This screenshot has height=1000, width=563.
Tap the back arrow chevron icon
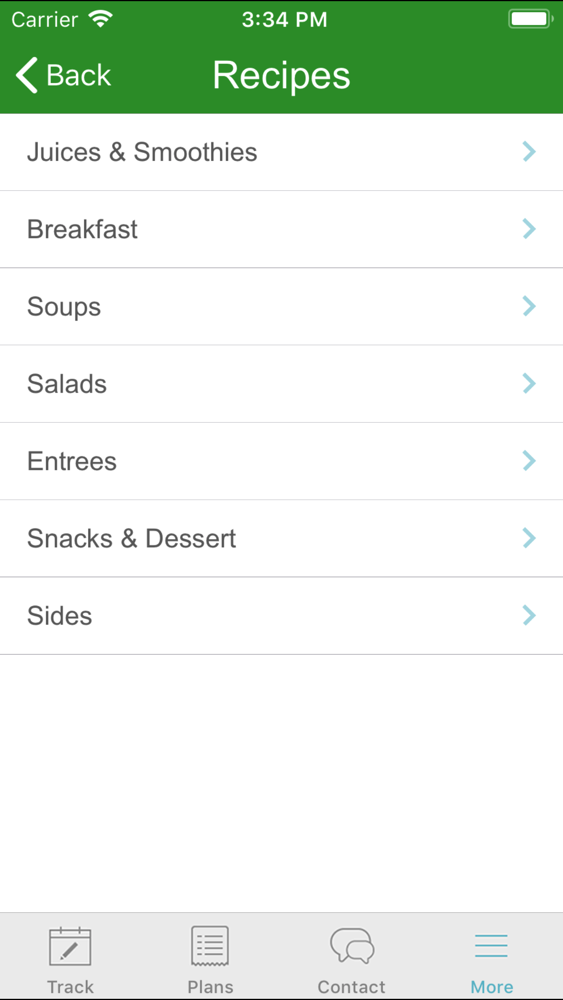pos(27,75)
